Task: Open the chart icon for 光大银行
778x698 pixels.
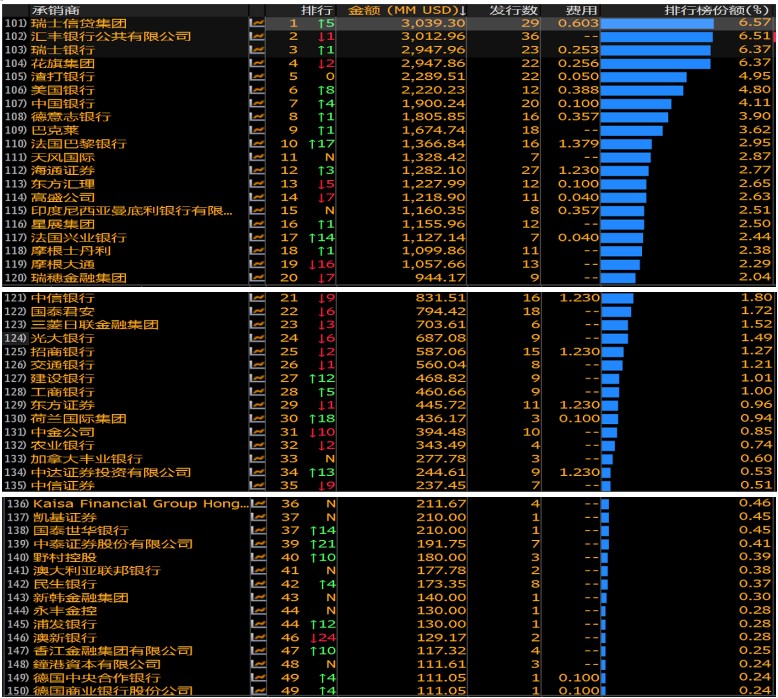Action: [x=257, y=338]
